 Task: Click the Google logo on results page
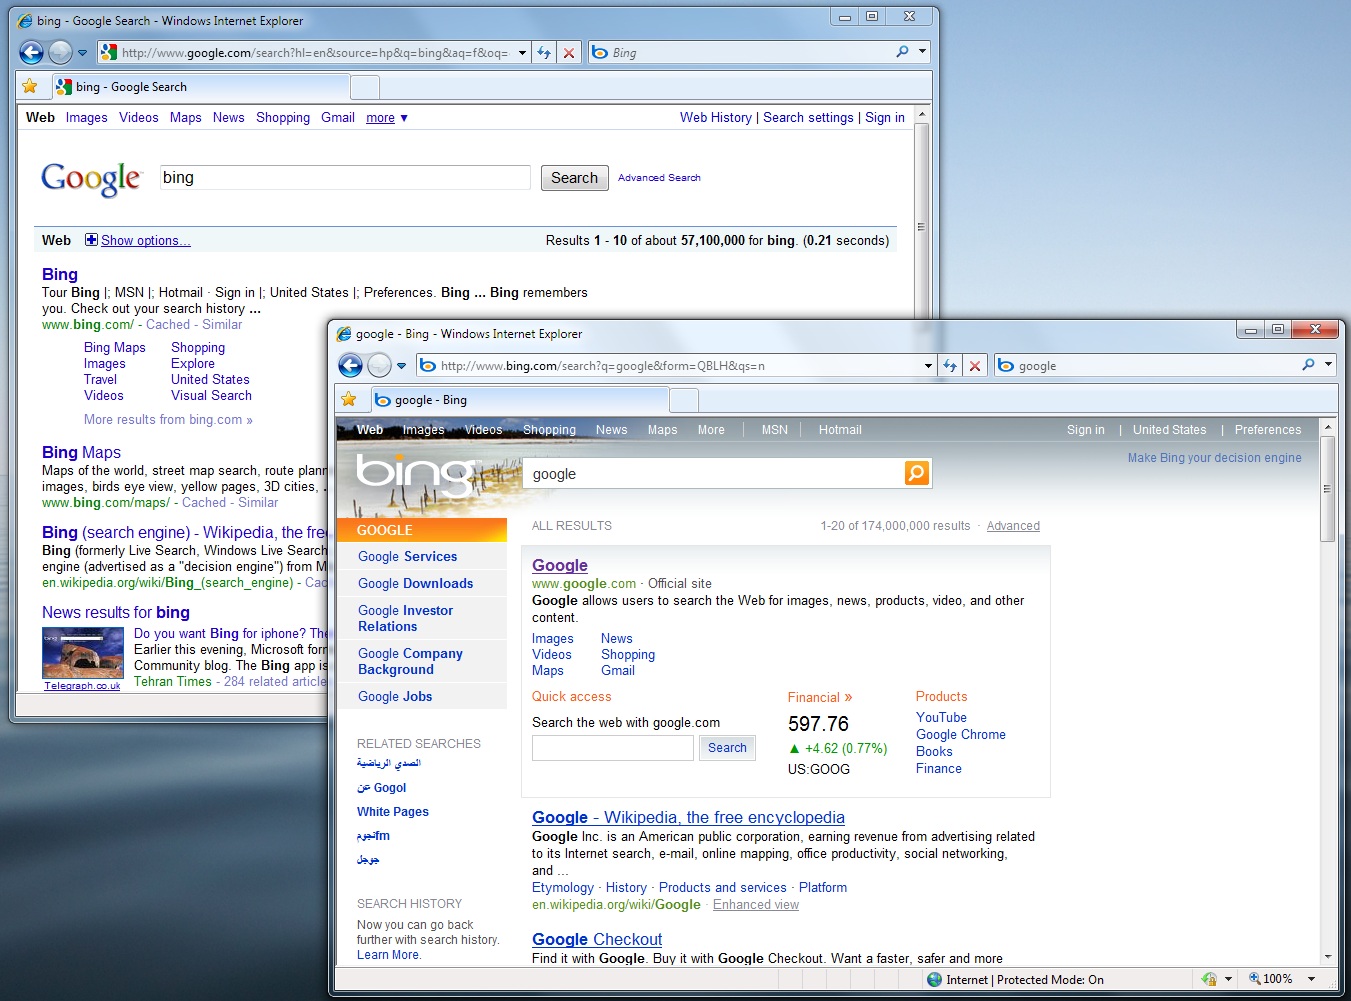click(x=91, y=179)
